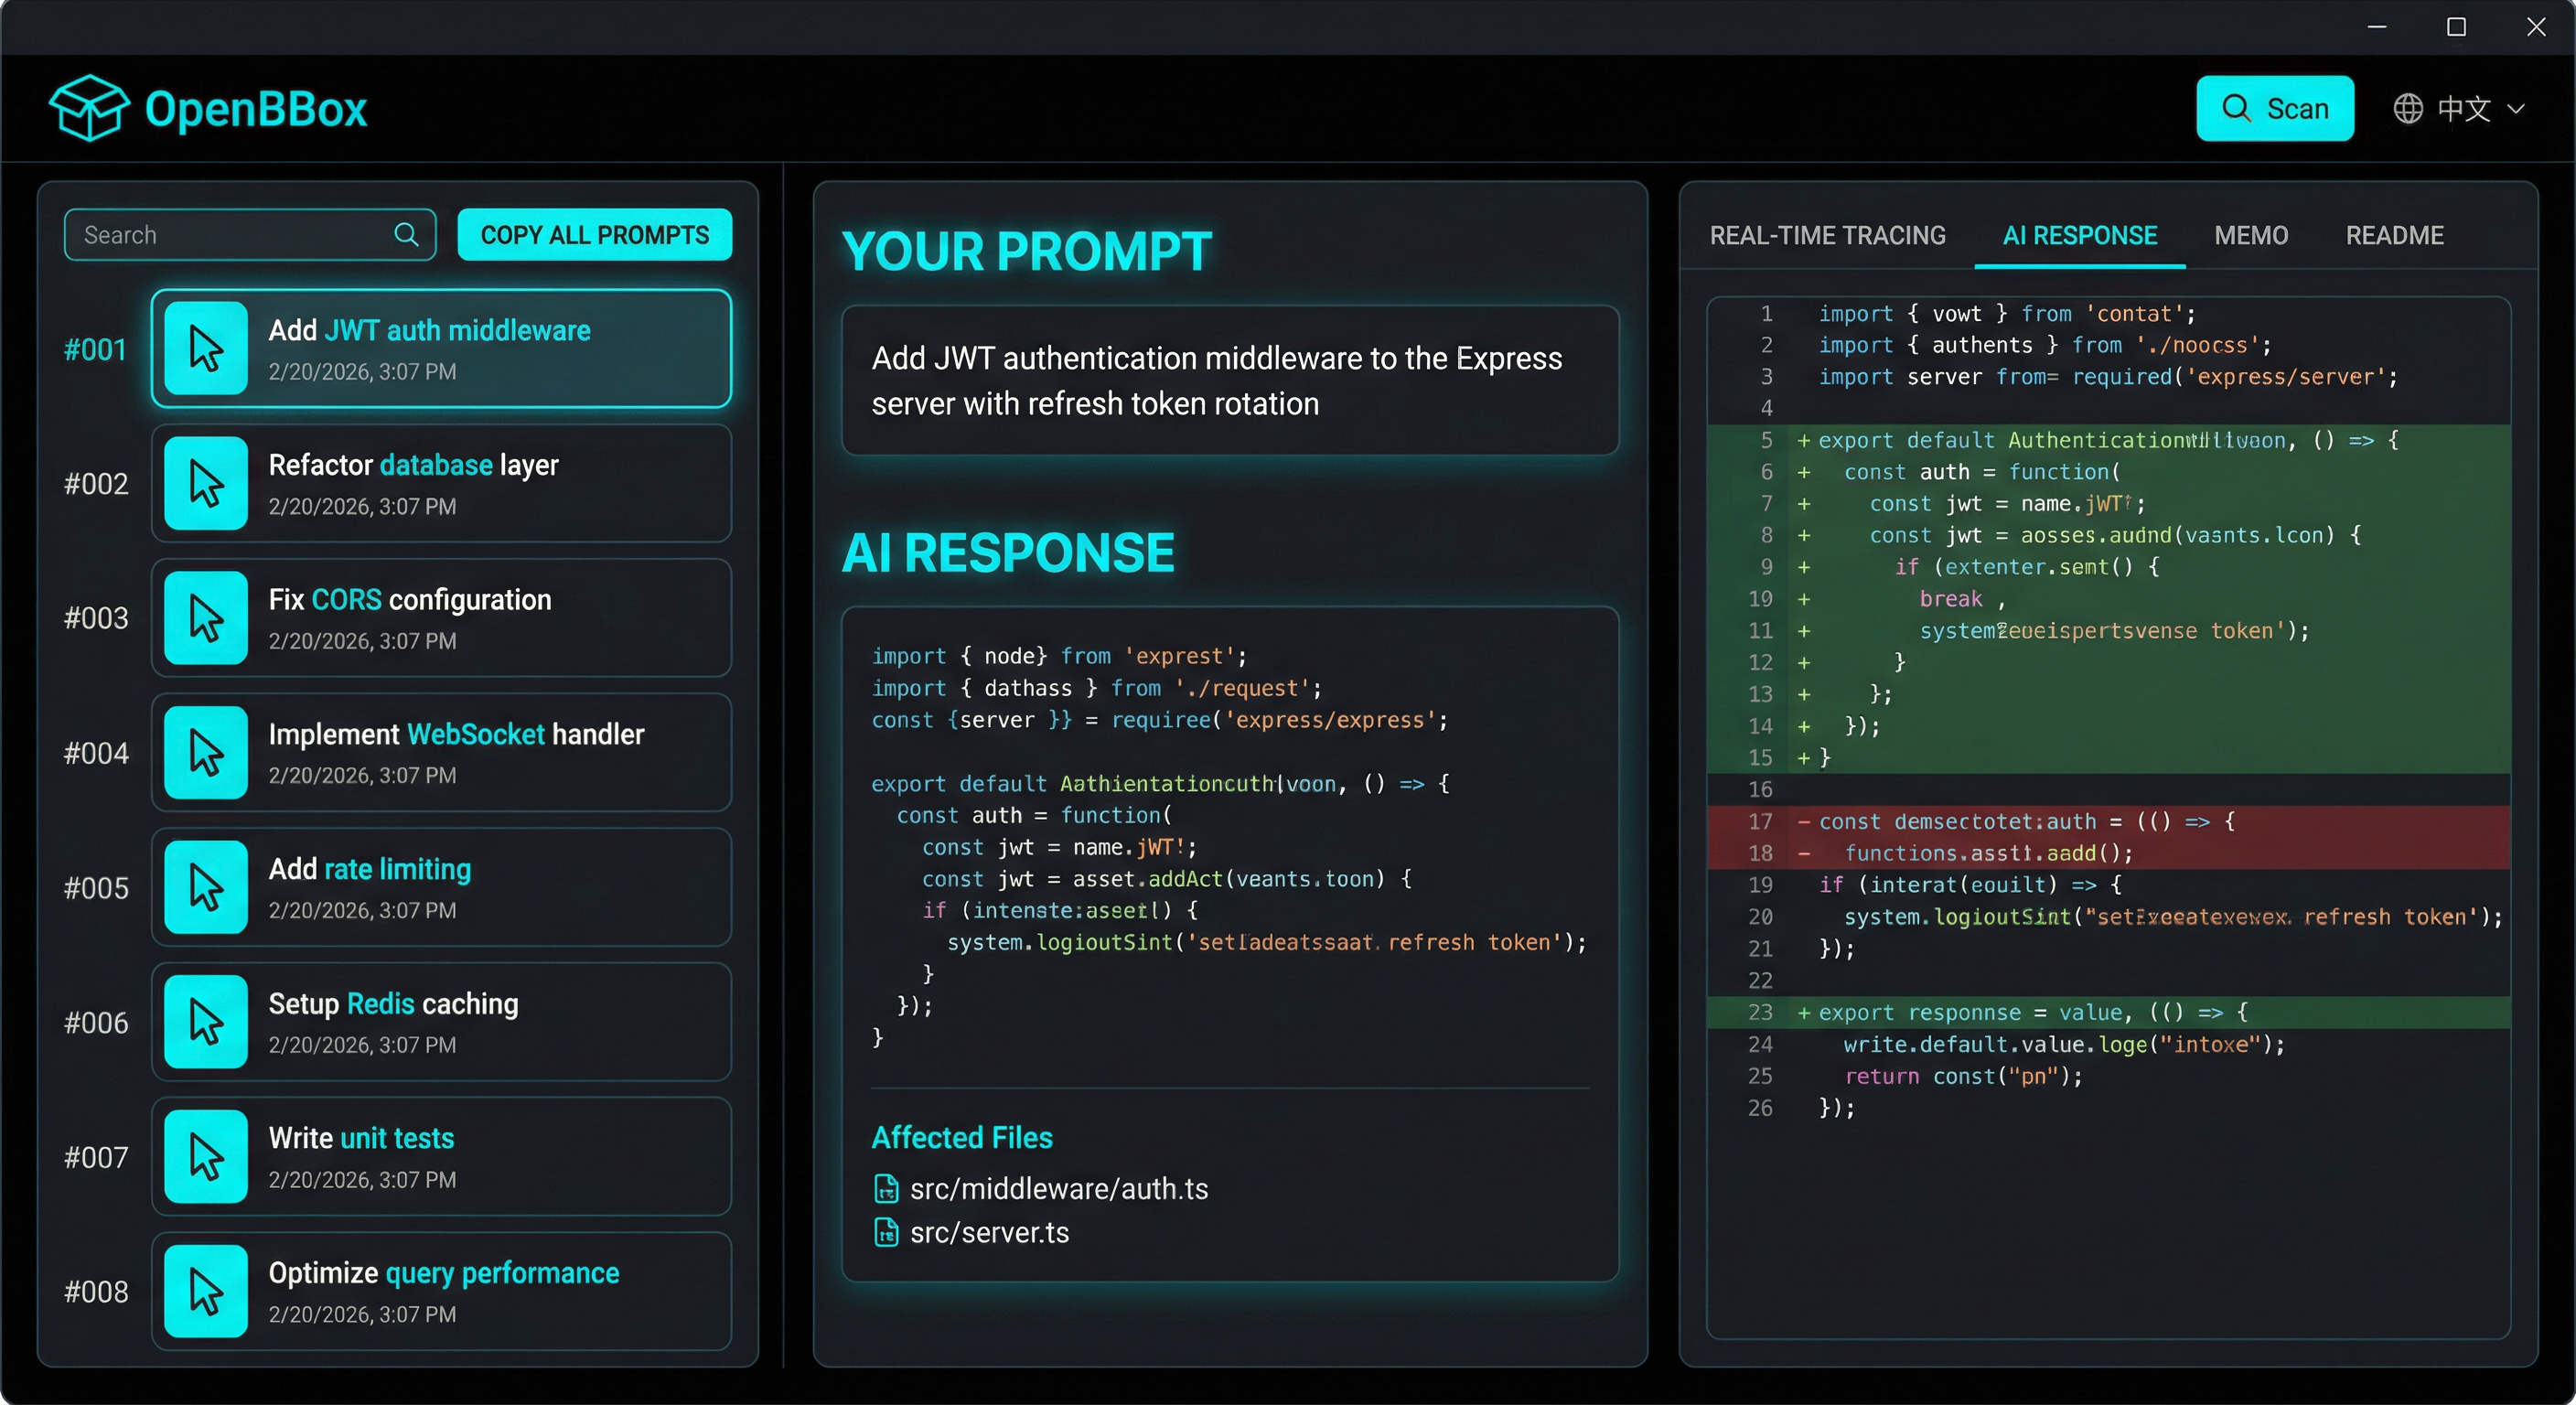Click the cursor icon beside Setup Redis caching
Viewport: 2576px width, 1405px height.
coord(205,1022)
